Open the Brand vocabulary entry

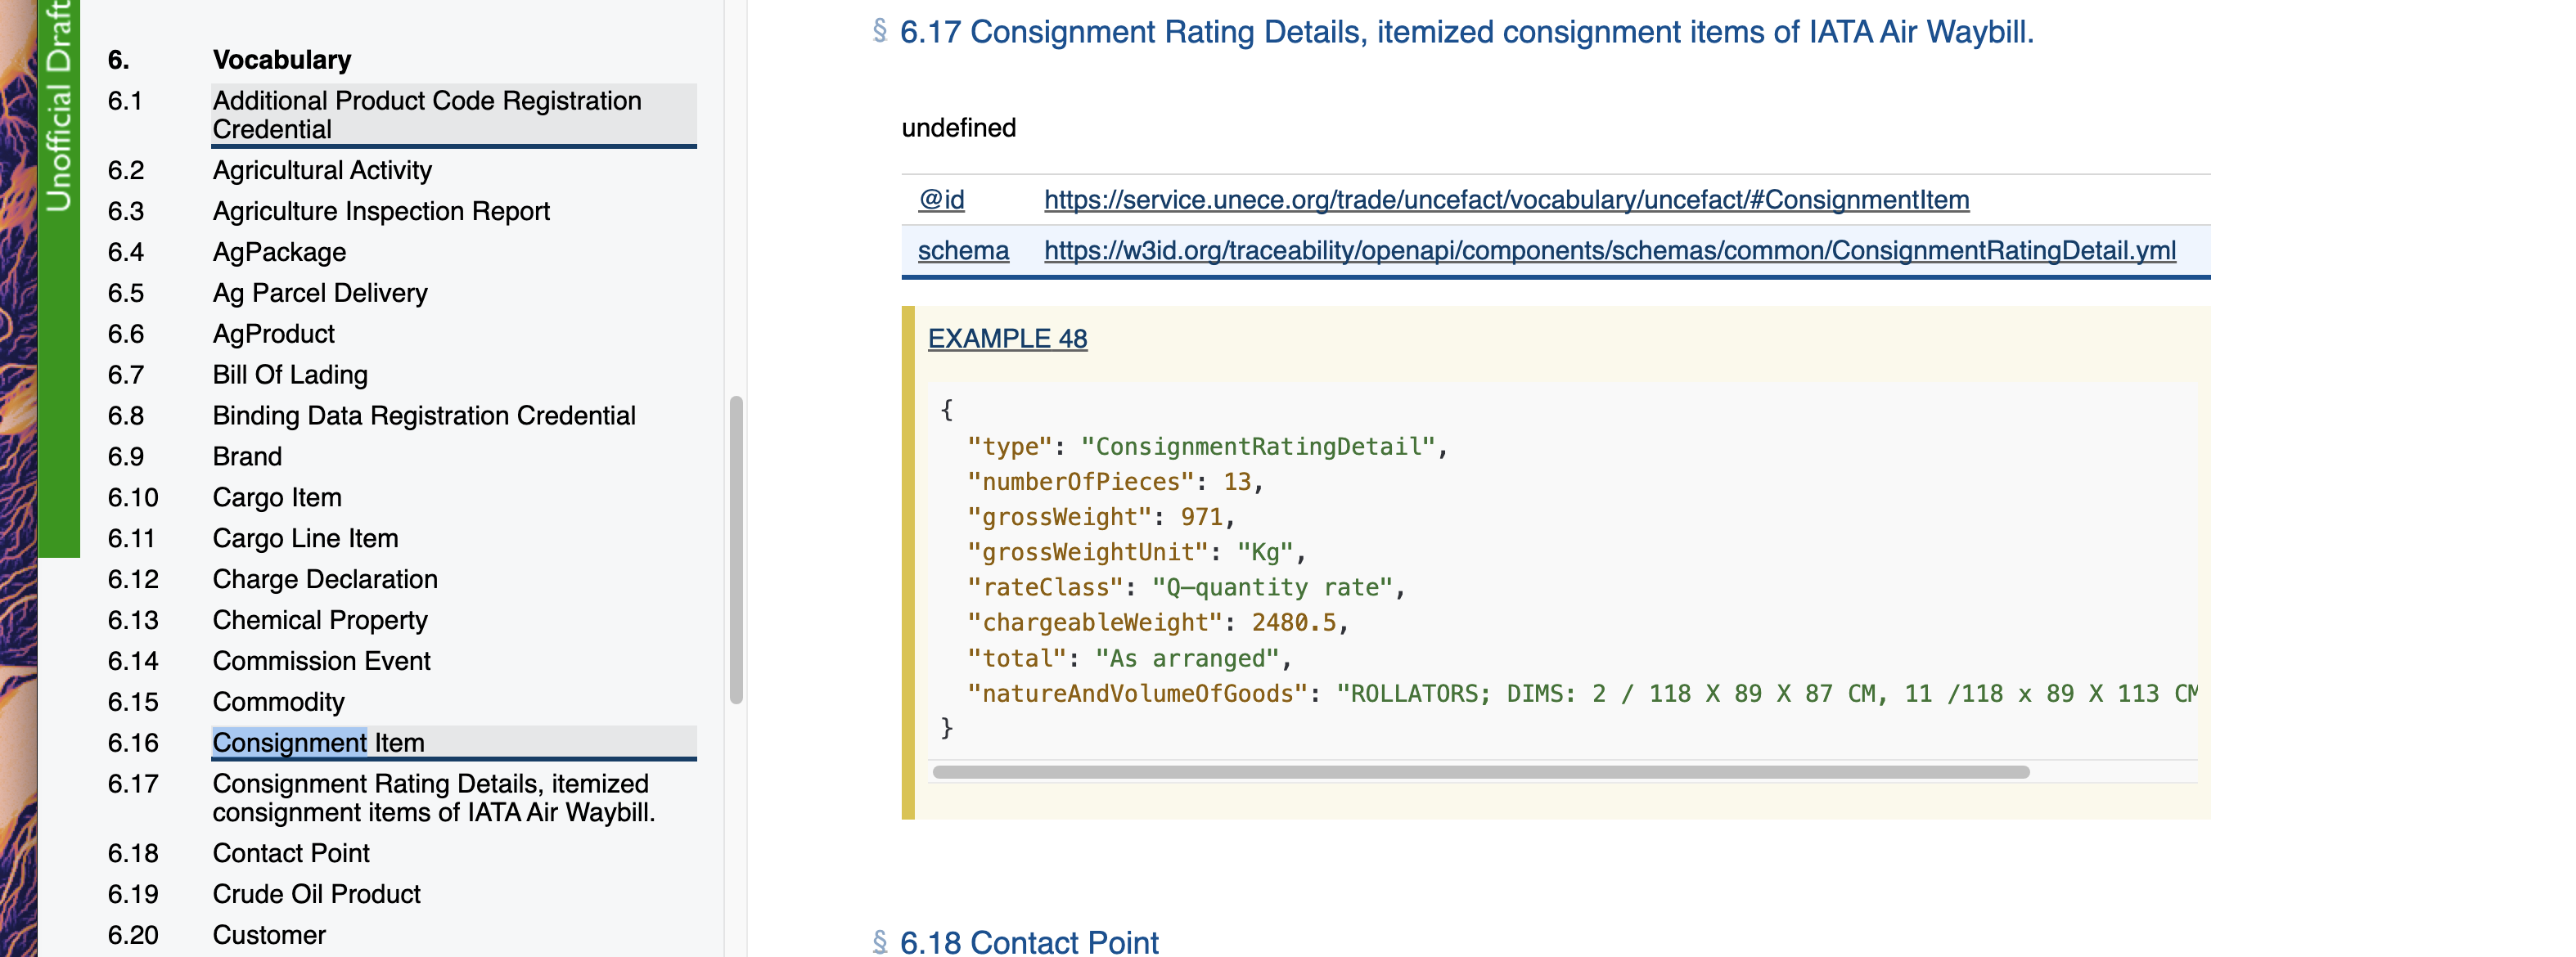coord(248,456)
